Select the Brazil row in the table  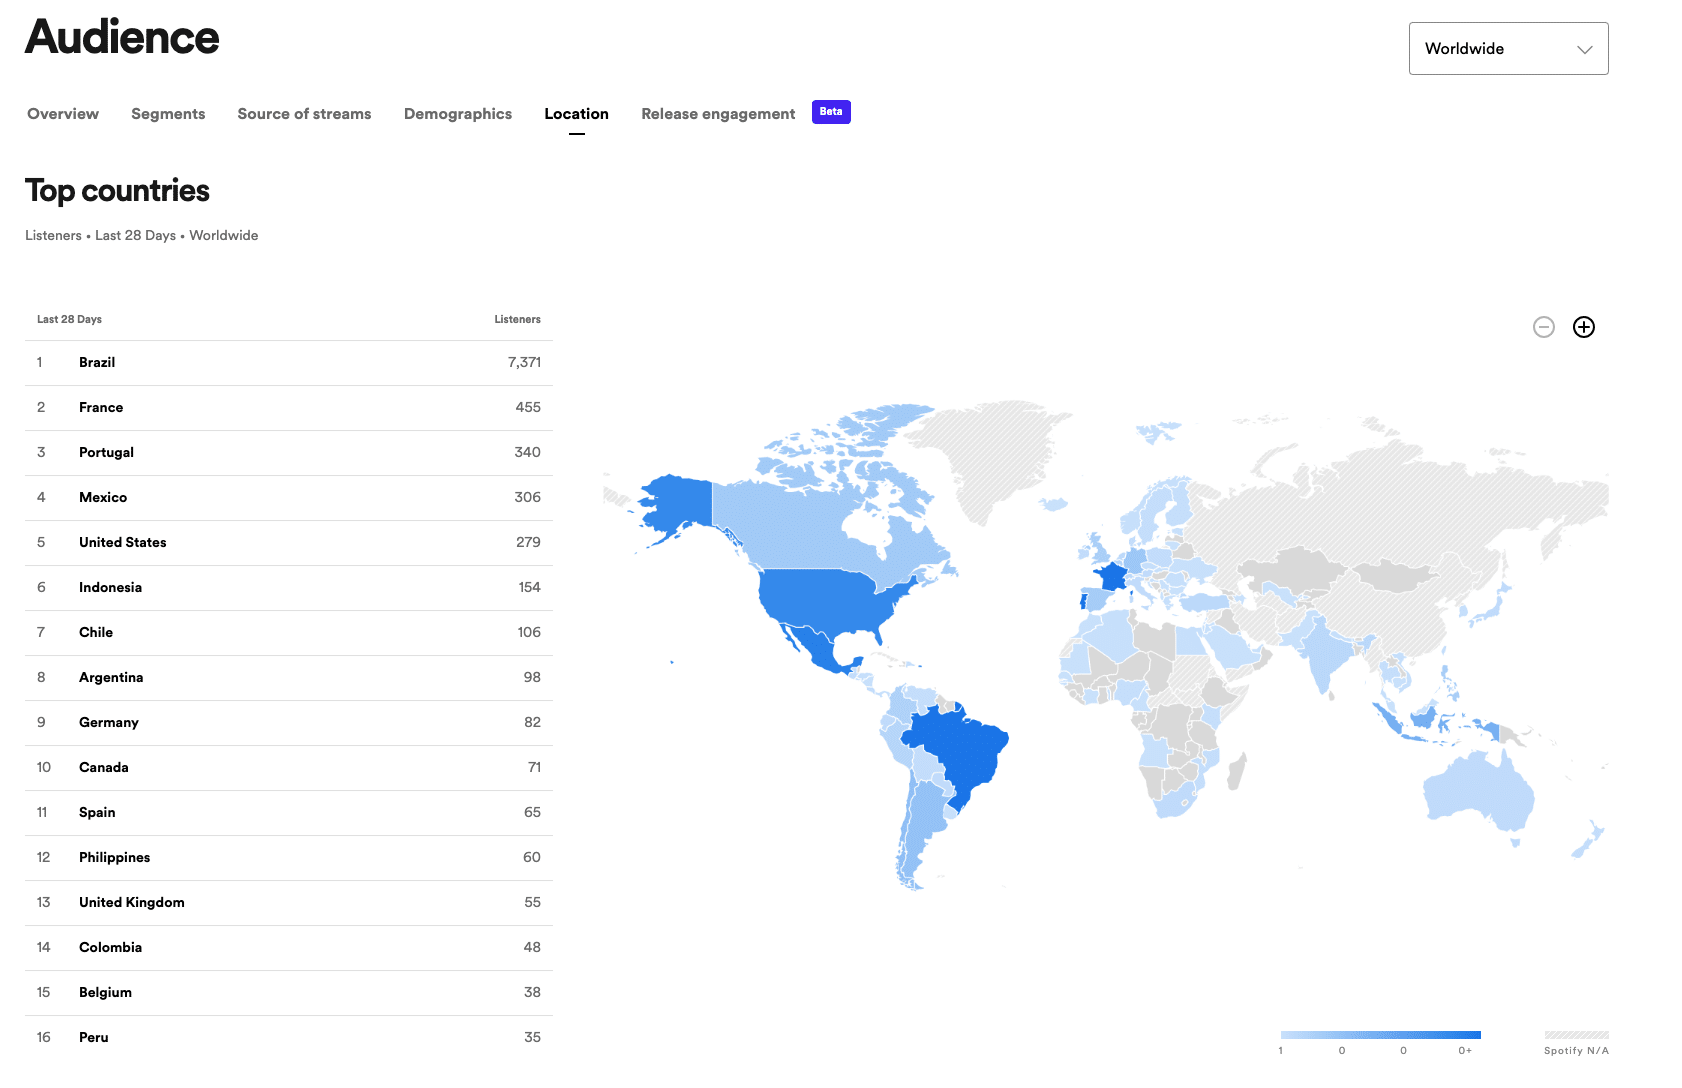[x=288, y=363]
